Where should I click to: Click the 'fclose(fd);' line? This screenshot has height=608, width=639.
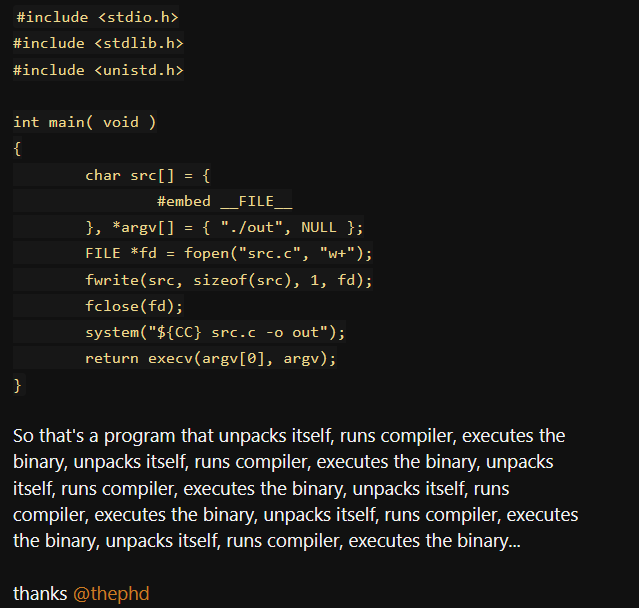(134, 306)
